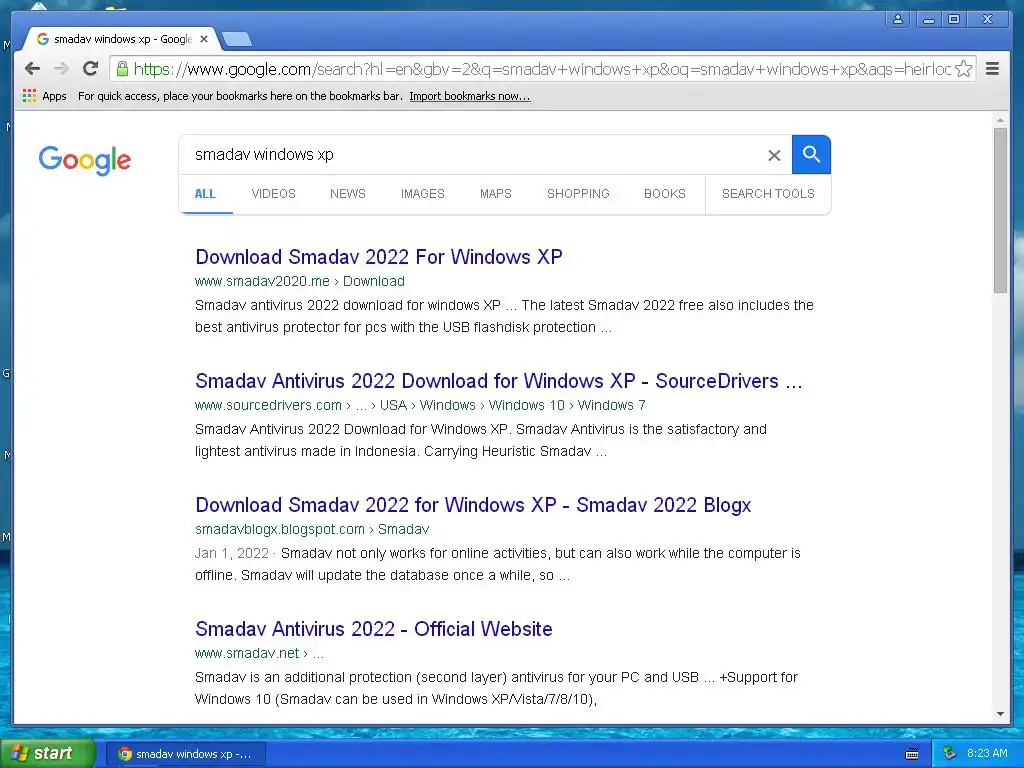Open 'Smadav Antivirus 2022 - Official Website'
Viewport: 1024px width, 768px height.
[374, 629]
